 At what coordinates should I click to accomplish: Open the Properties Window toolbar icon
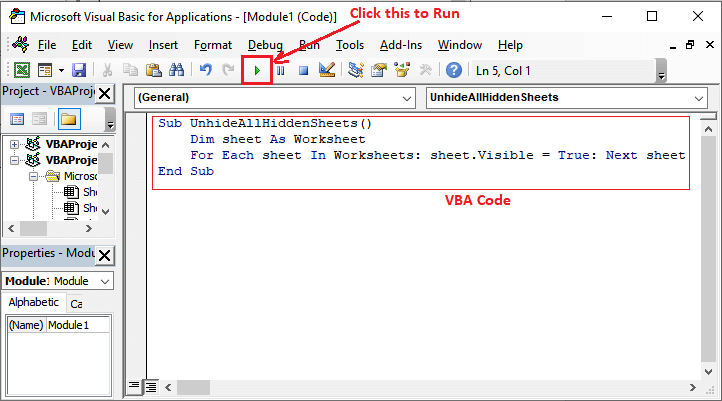click(379, 70)
